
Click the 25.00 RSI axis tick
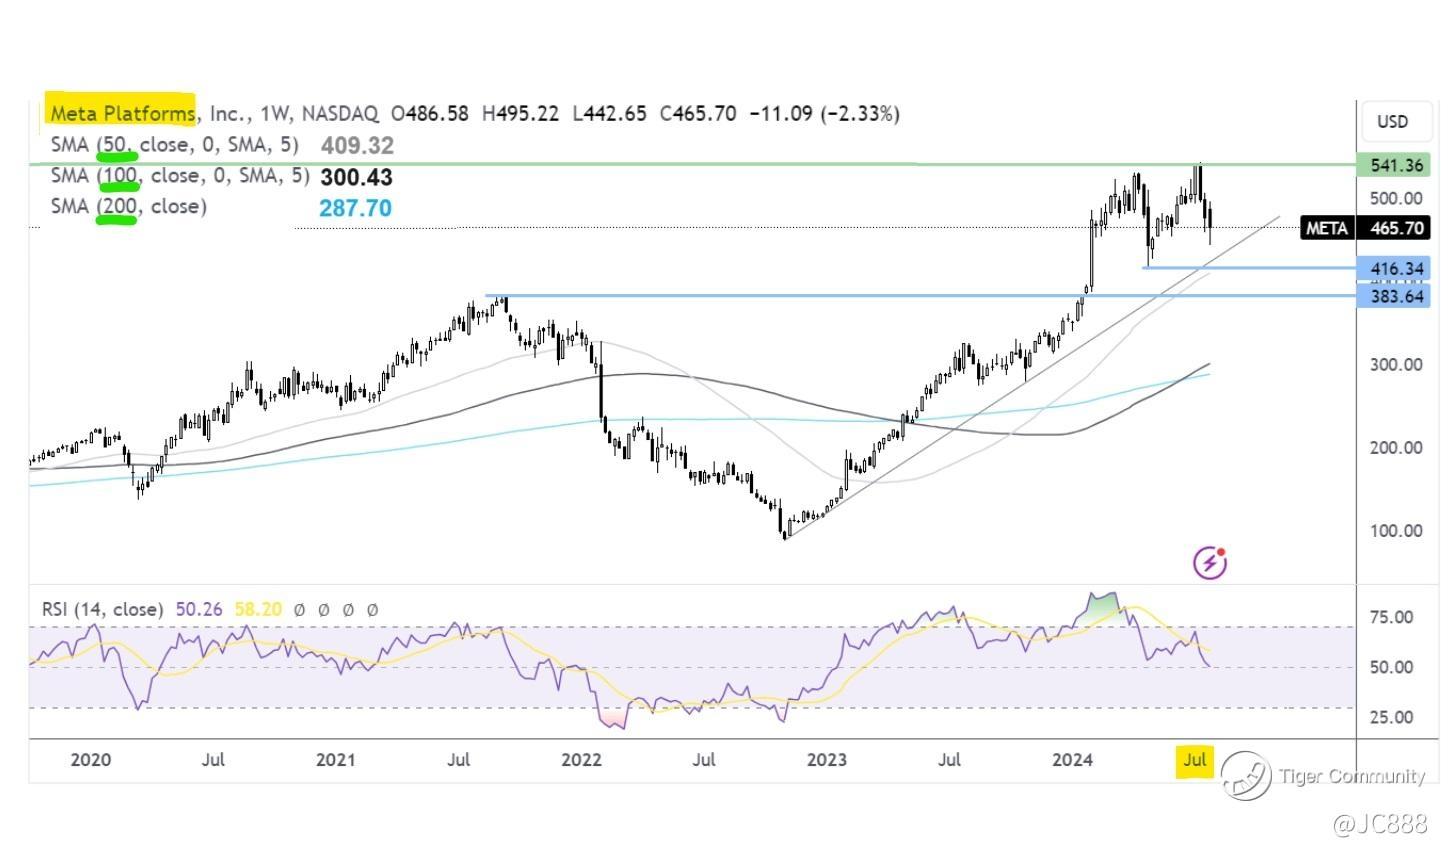1391,717
